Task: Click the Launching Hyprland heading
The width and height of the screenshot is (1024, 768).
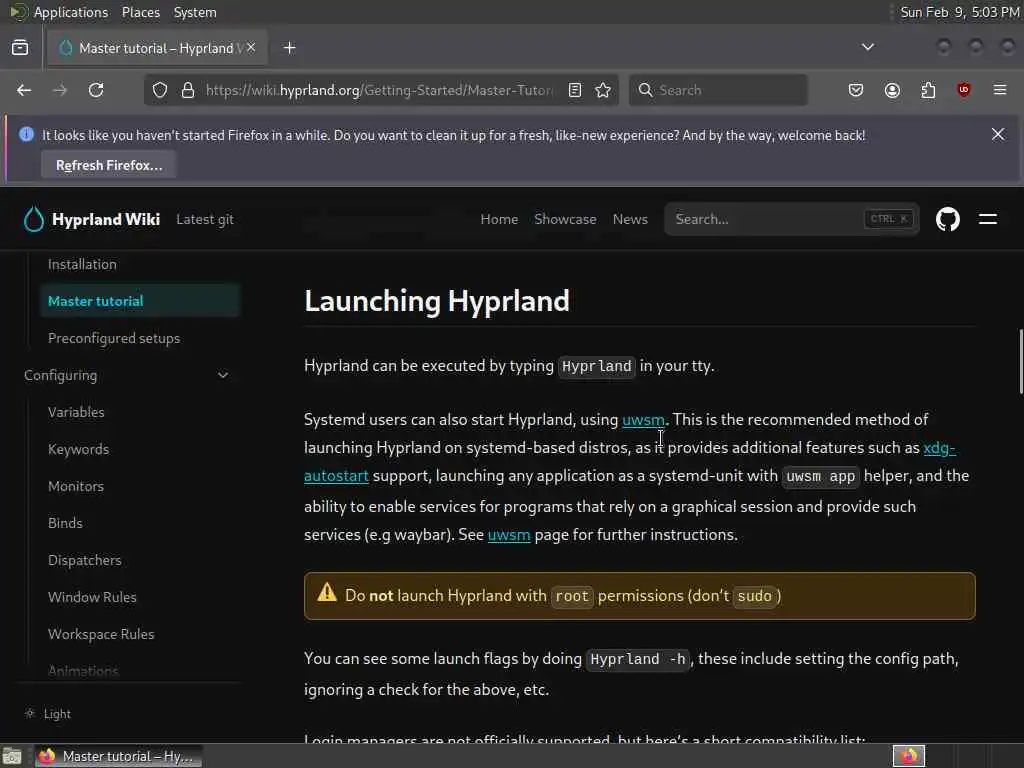Action: 437,301
